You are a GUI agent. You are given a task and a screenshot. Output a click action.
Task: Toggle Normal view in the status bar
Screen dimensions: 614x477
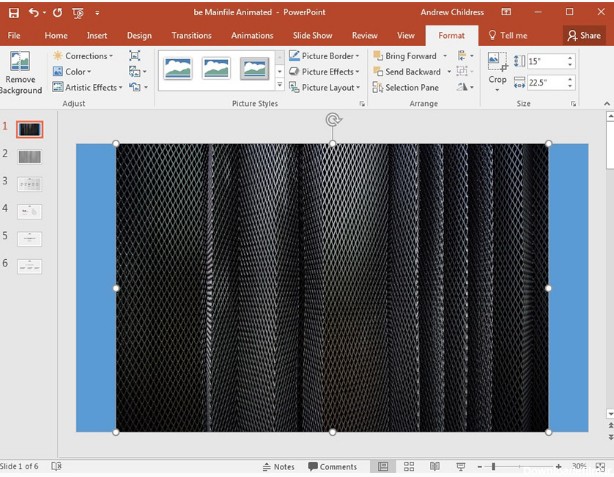pos(382,466)
